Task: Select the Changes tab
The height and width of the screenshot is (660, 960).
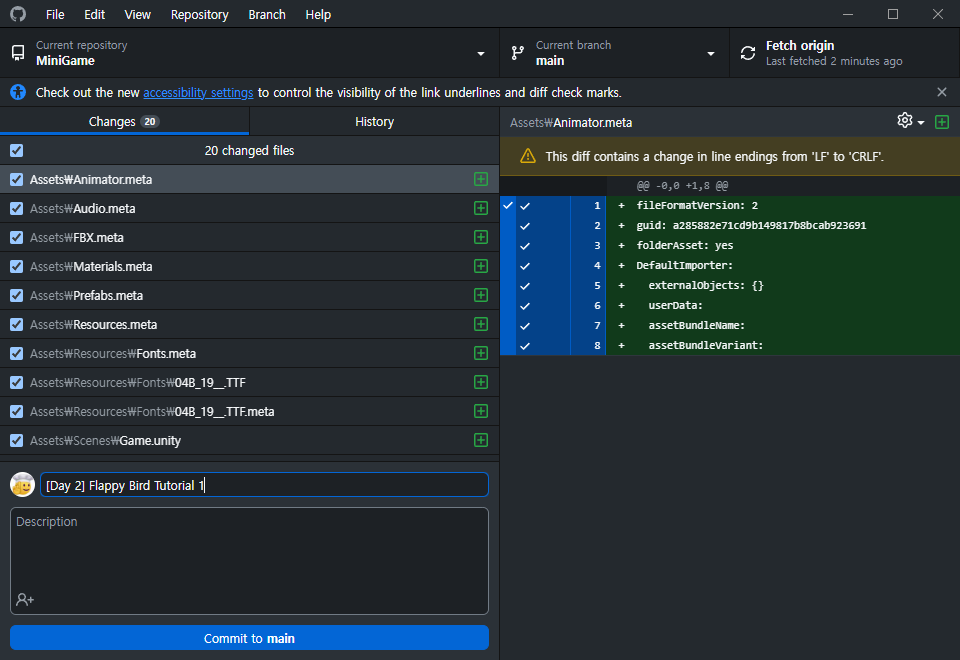Action: (x=124, y=121)
